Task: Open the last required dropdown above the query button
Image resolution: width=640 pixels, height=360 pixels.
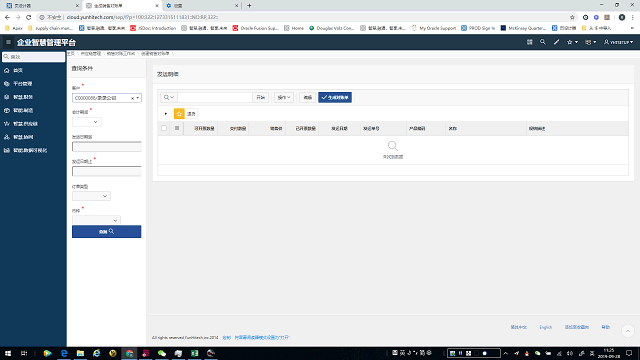Action: pos(96,220)
